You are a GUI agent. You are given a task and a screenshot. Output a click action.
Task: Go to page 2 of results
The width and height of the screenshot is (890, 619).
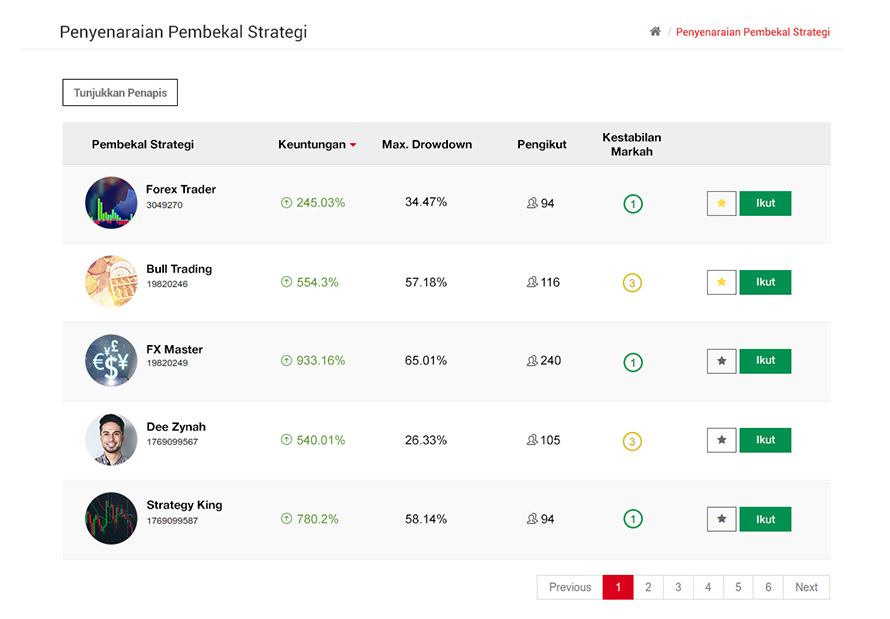648,587
